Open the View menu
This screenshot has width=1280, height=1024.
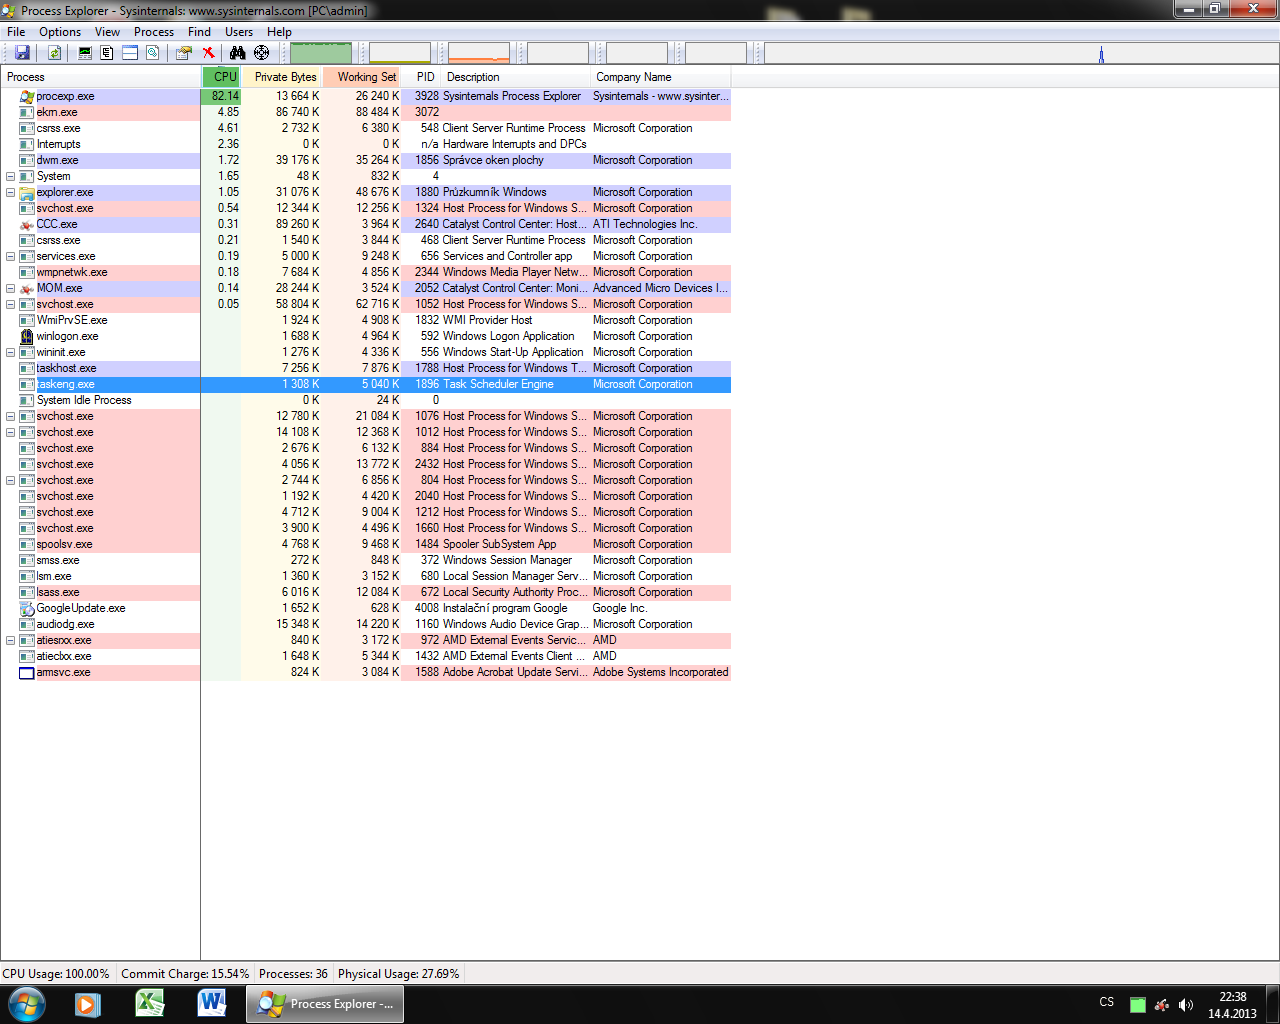coord(107,32)
